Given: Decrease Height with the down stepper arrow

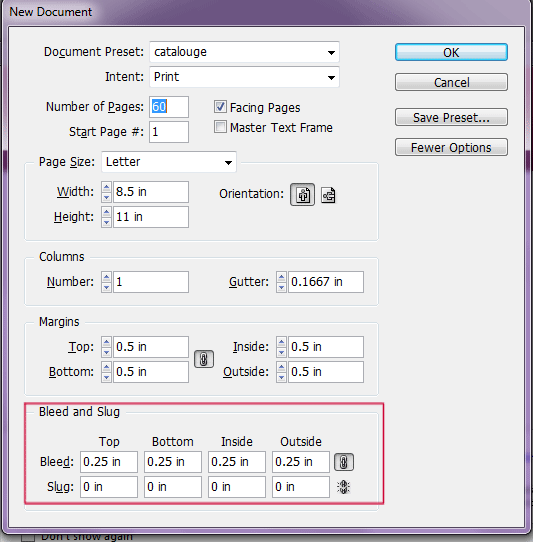Looking at the screenshot, I should [x=106, y=222].
